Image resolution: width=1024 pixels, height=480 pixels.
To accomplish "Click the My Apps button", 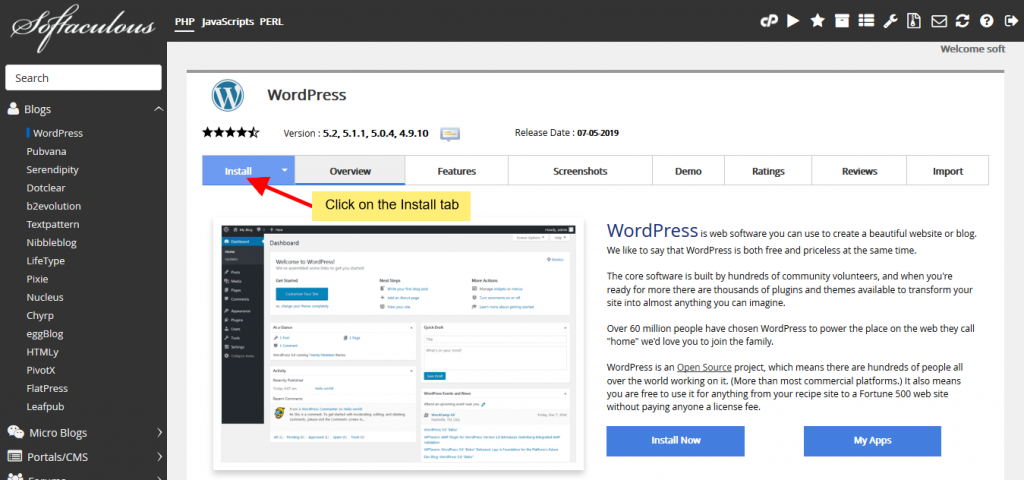I will click(872, 441).
